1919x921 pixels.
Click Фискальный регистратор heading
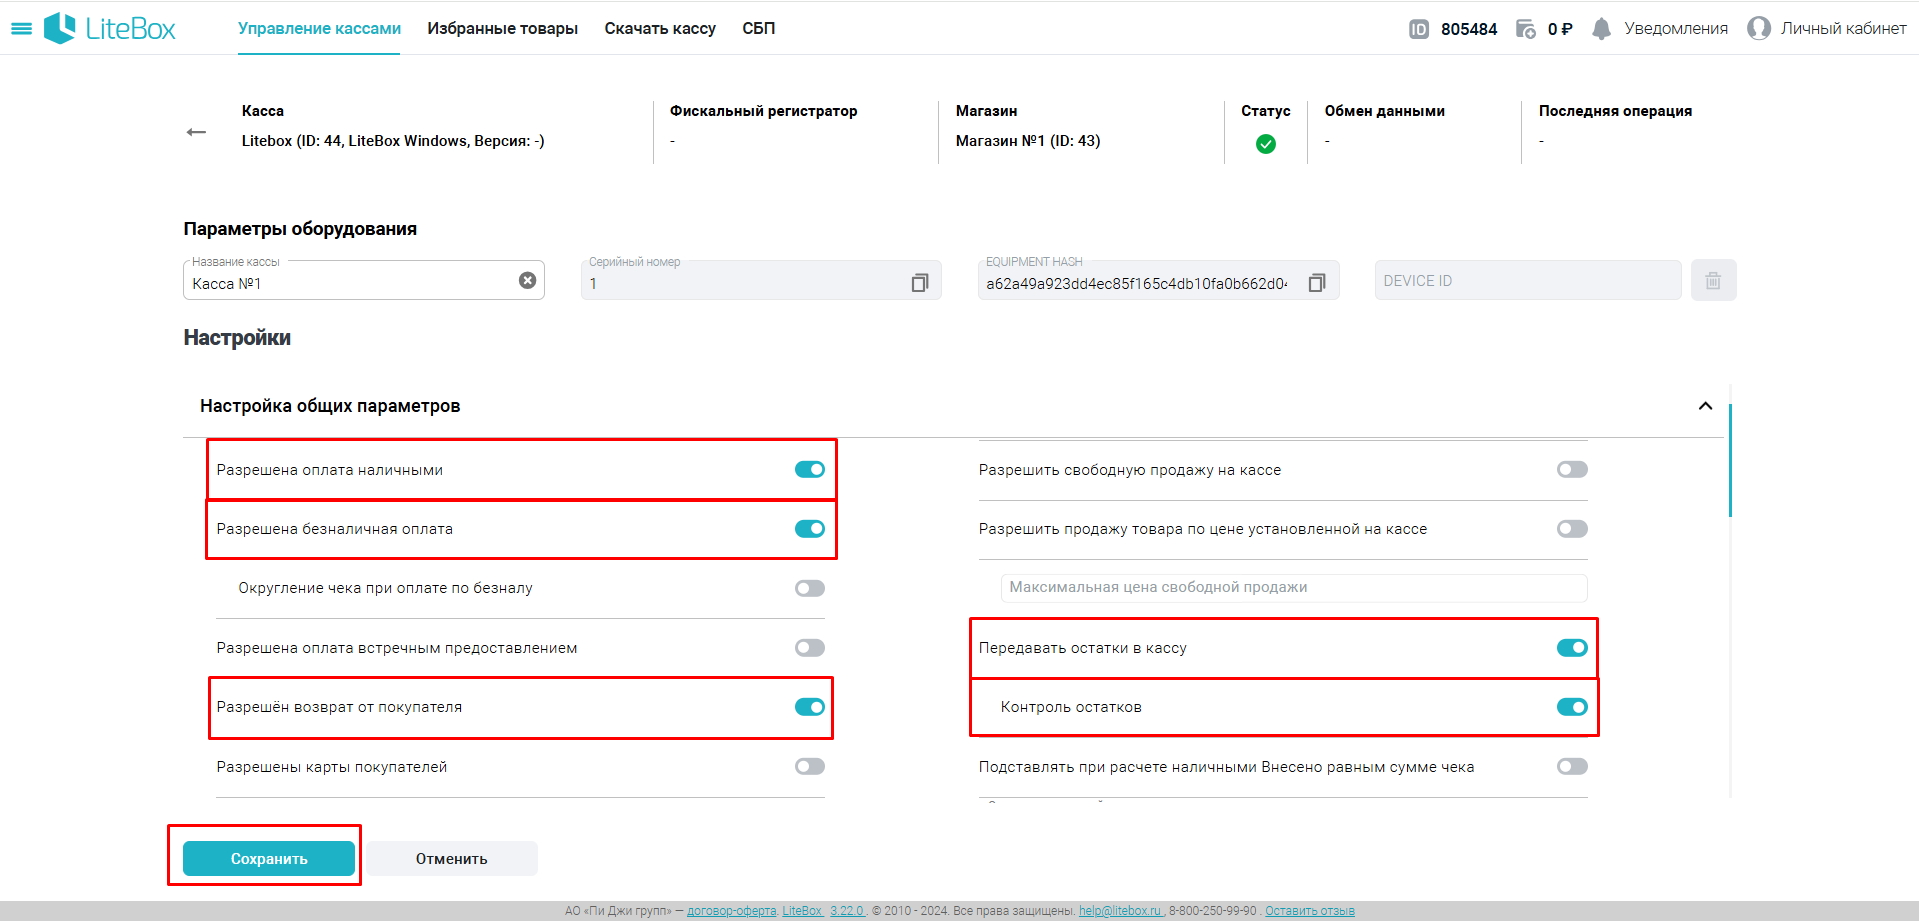(764, 111)
